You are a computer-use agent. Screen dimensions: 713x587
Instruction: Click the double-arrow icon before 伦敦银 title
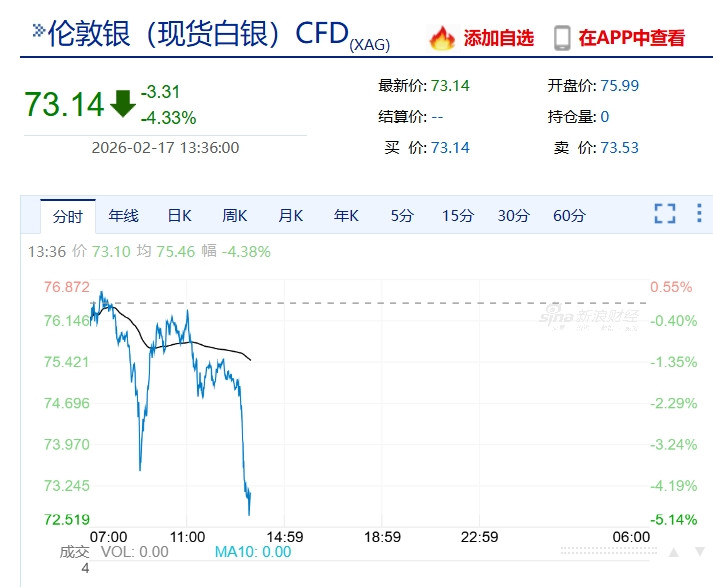tap(38, 31)
